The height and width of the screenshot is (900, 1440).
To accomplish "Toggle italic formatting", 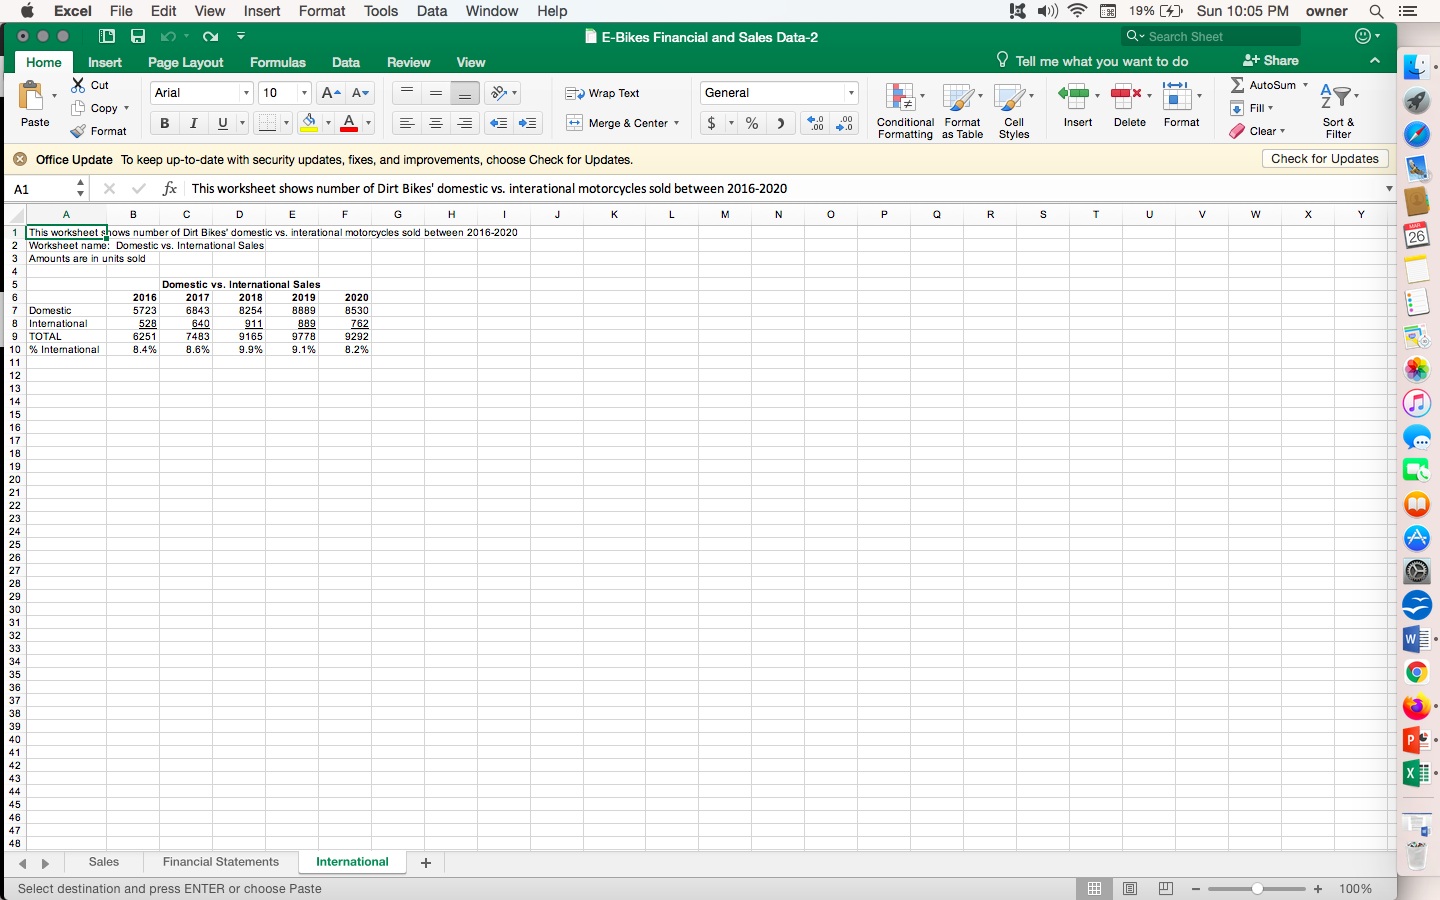I will pyautogui.click(x=192, y=123).
